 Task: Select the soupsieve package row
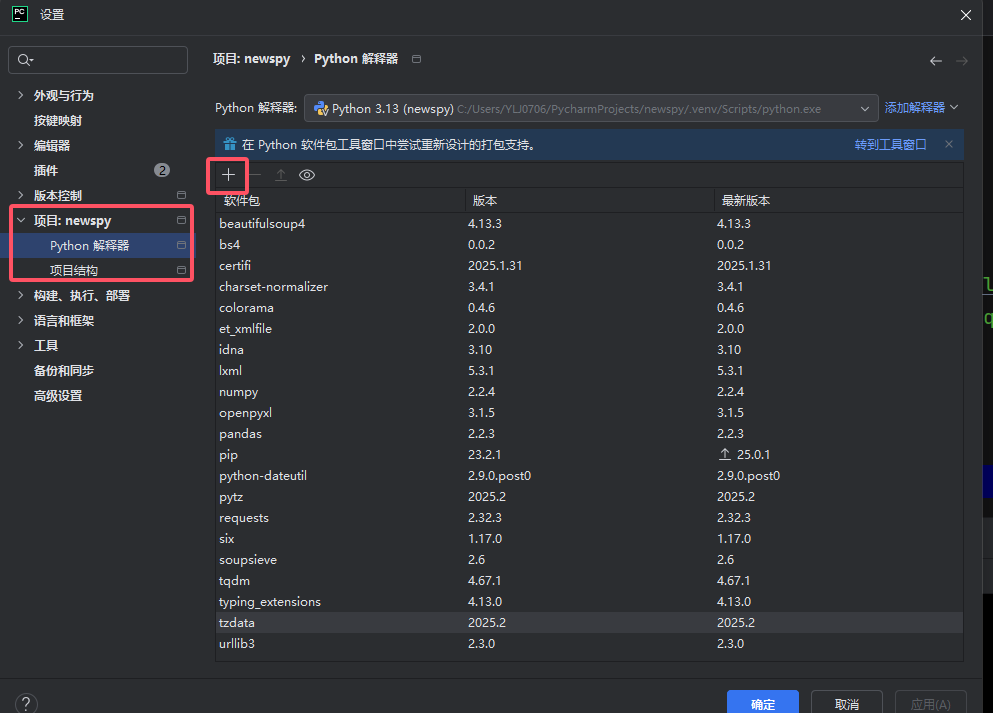click(590, 559)
